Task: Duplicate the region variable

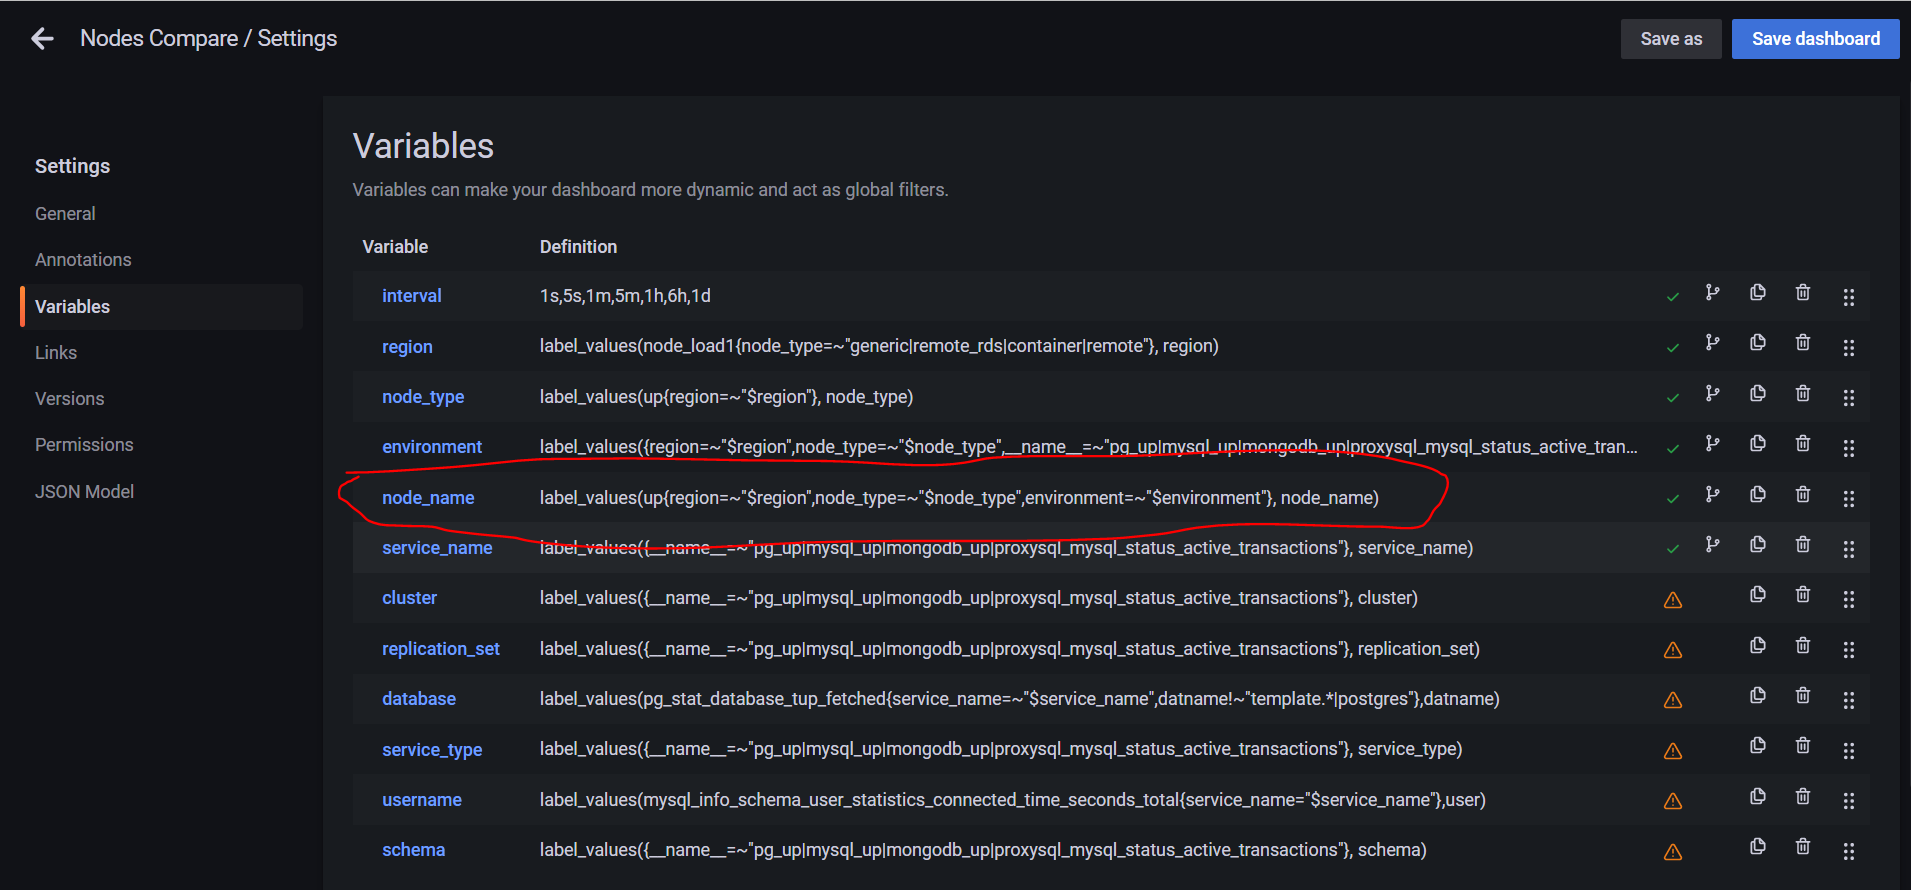Action: coord(1757,343)
